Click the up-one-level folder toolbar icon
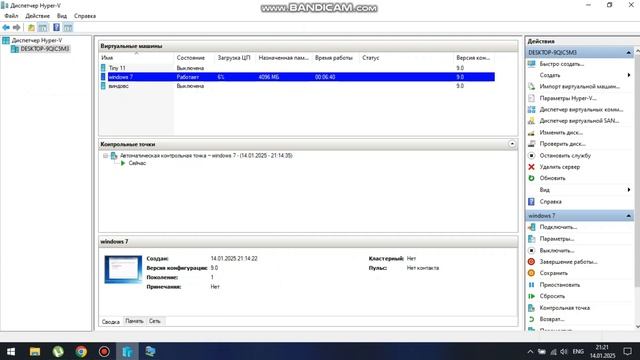This screenshot has width=640, height=360. click(x=31, y=27)
